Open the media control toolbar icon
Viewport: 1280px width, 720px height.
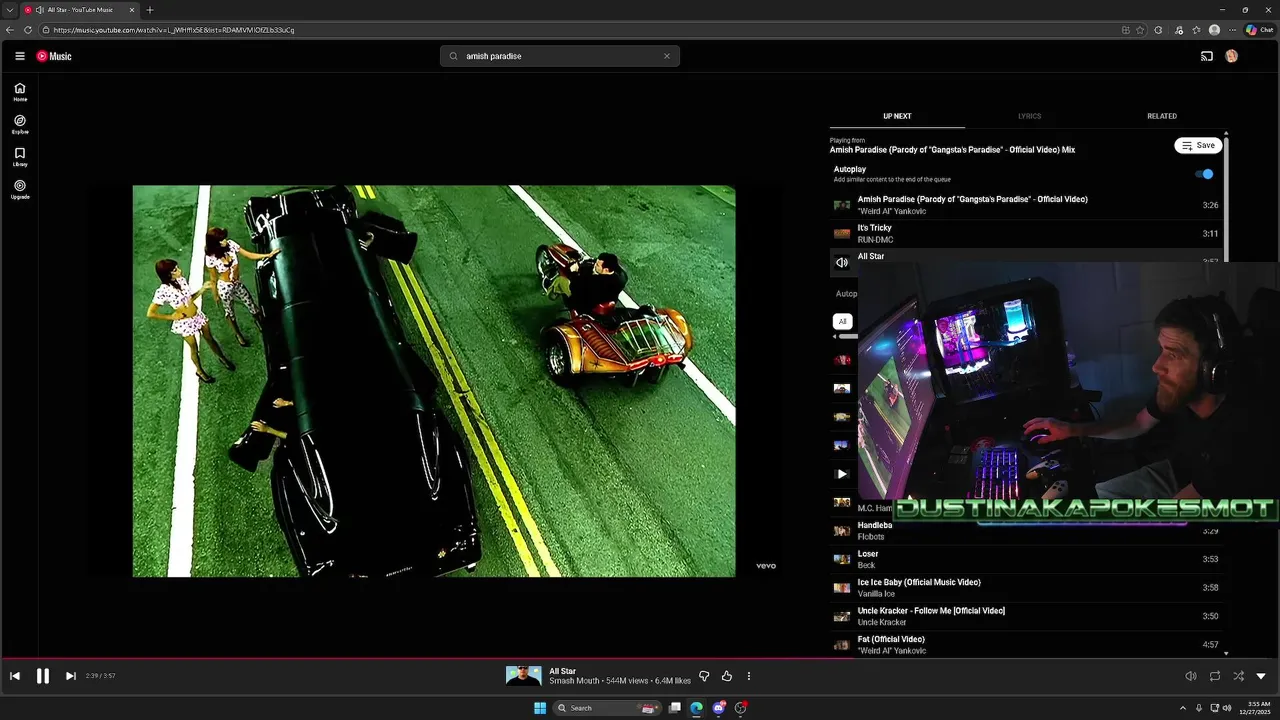click(1179, 30)
